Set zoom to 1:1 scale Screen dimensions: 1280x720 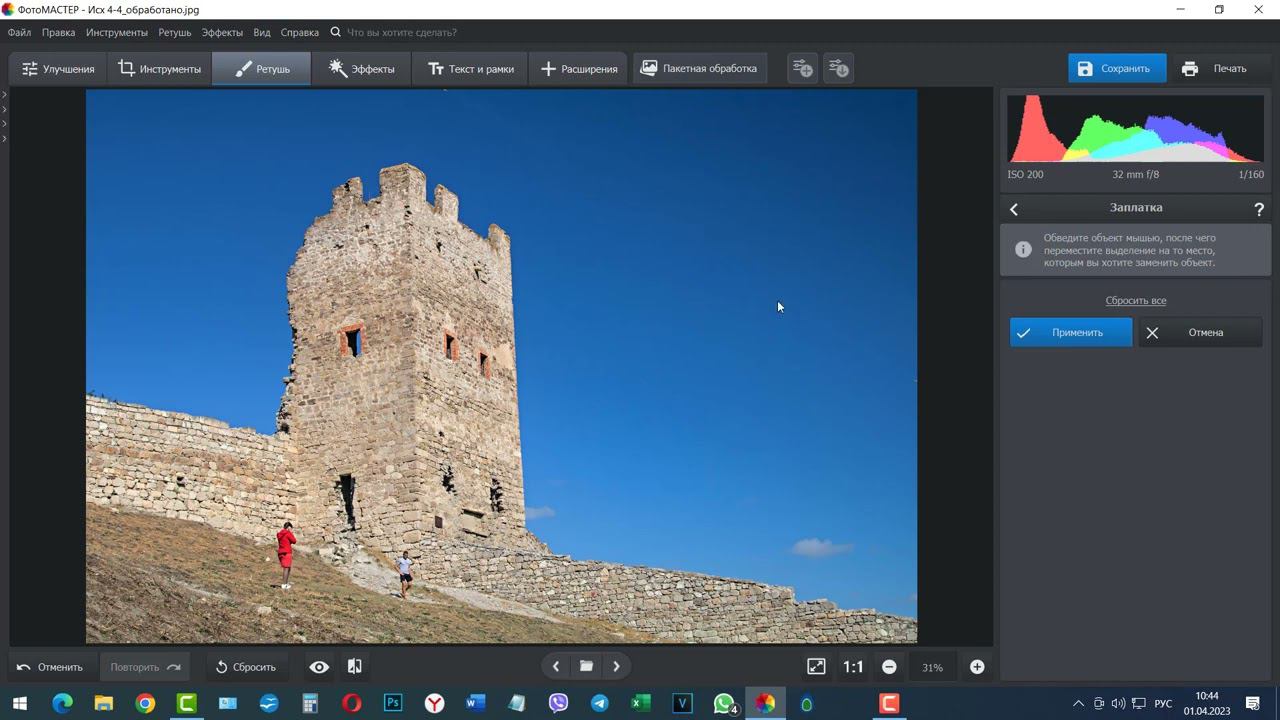pyautogui.click(x=853, y=667)
